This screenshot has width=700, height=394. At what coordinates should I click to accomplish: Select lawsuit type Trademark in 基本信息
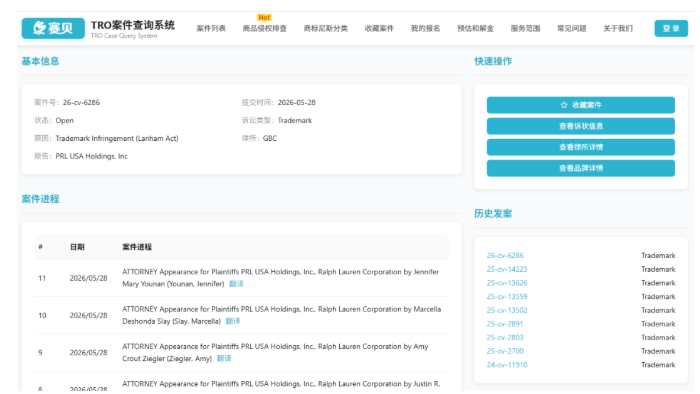coord(295,120)
